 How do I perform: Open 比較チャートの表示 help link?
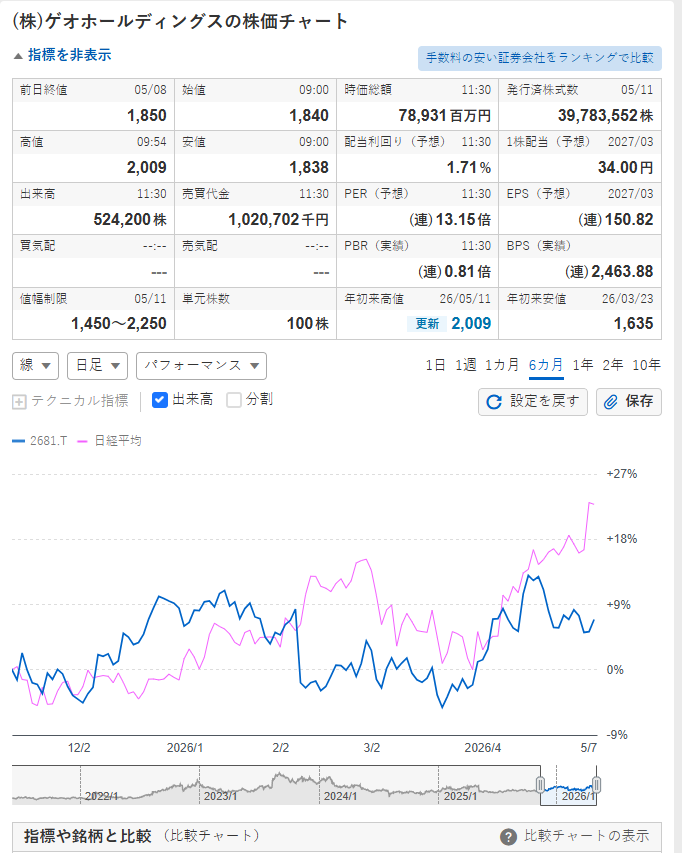(586, 836)
